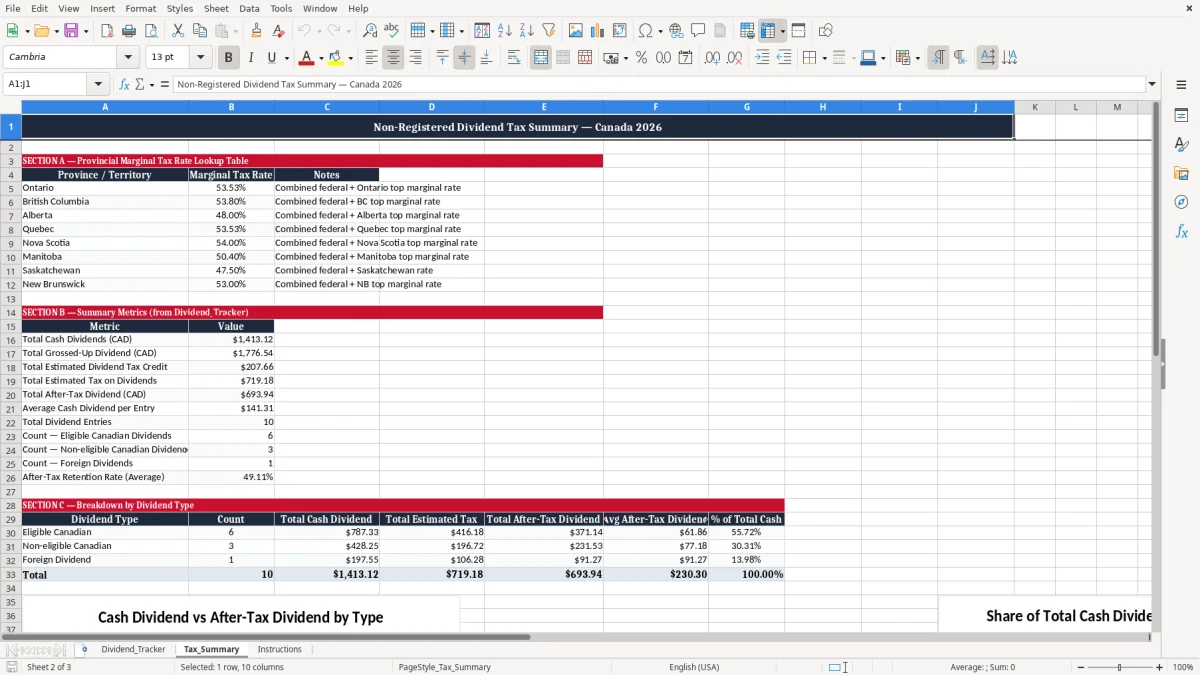Export directly as PDF
Viewport: 1200px width, 675px height.
(x=107, y=31)
